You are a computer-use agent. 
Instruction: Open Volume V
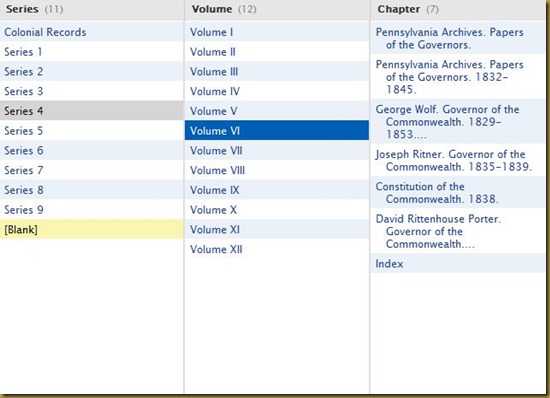277,111
